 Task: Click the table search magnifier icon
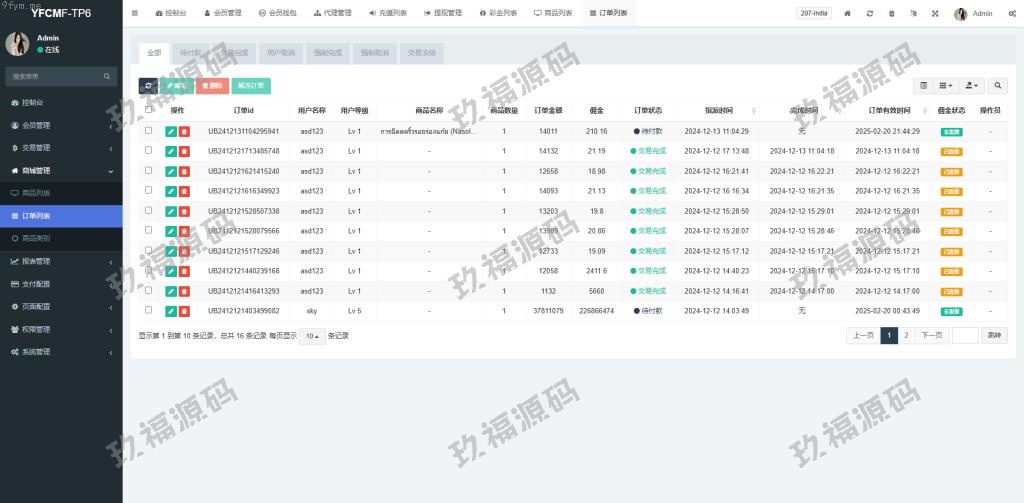pos(997,86)
